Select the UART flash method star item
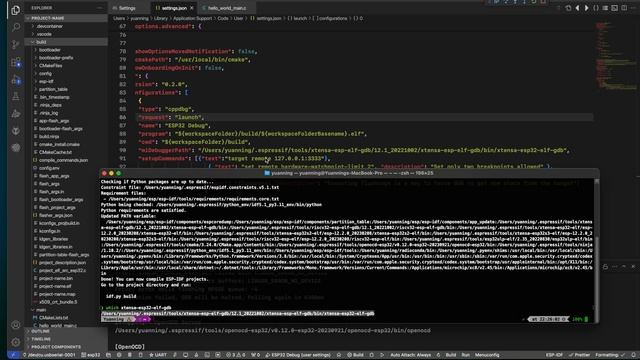This screenshot has height=360, width=640. tap(158, 355)
